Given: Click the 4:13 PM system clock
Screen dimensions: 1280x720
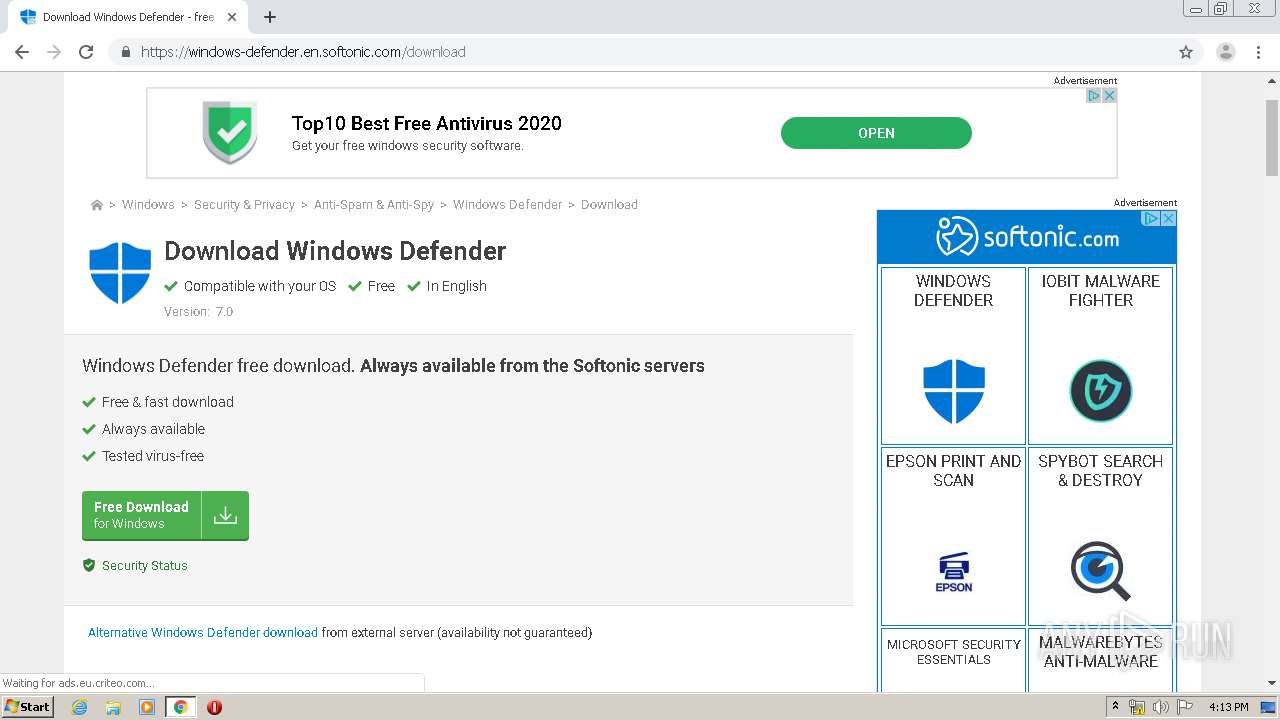Looking at the screenshot, I should 1228,707.
